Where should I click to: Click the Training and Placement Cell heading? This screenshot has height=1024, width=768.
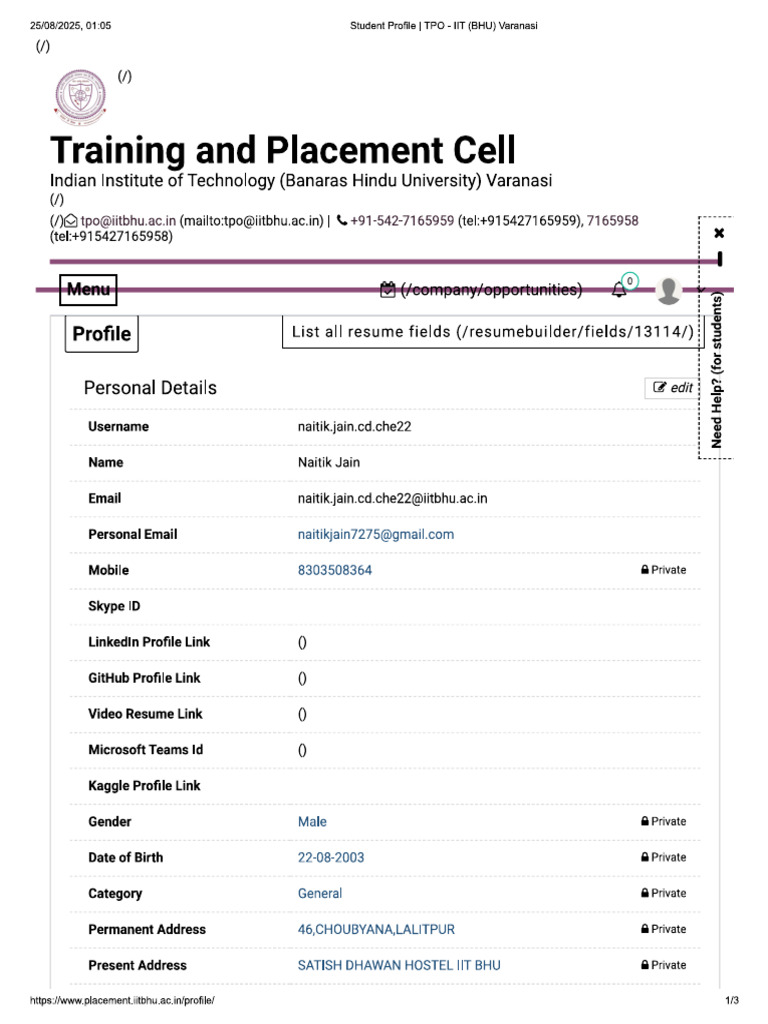click(283, 150)
